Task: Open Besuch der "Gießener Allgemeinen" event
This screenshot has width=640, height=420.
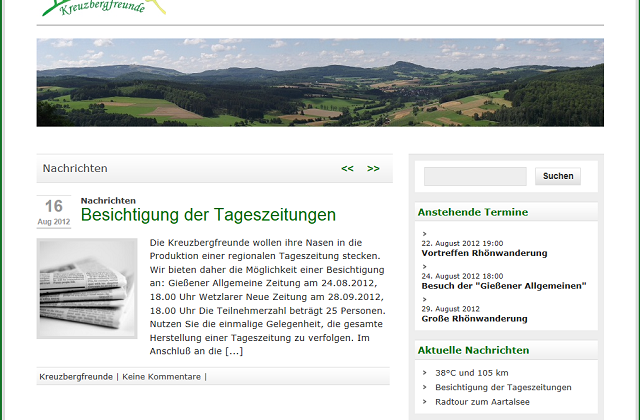Action: [504, 286]
